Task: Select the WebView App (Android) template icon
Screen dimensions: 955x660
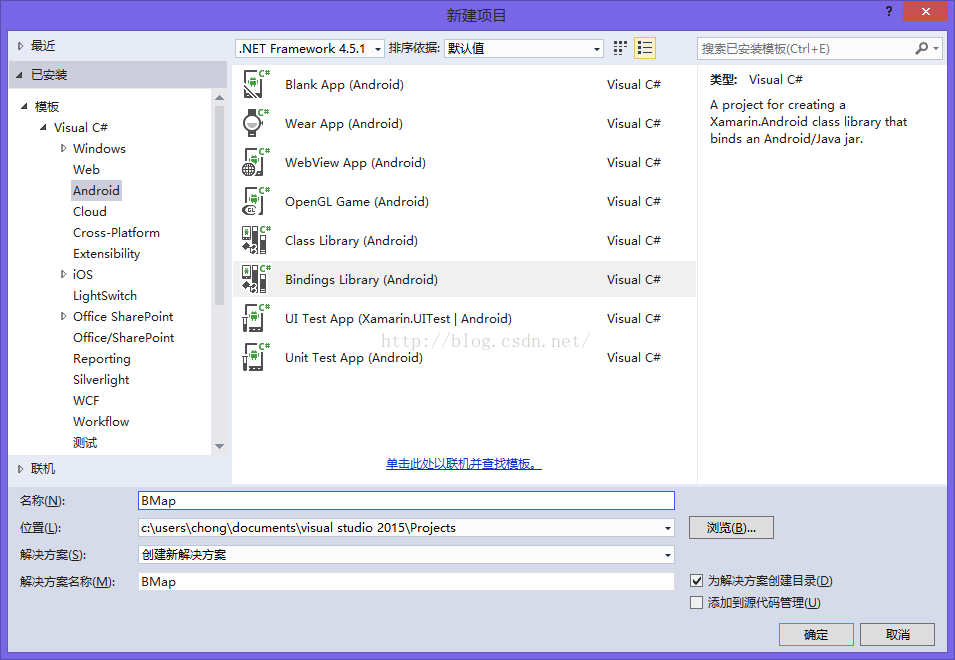Action: [x=256, y=163]
